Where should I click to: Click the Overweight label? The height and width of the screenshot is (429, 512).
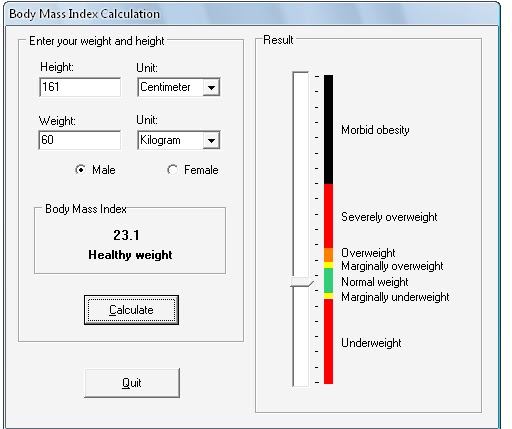pos(368,253)
